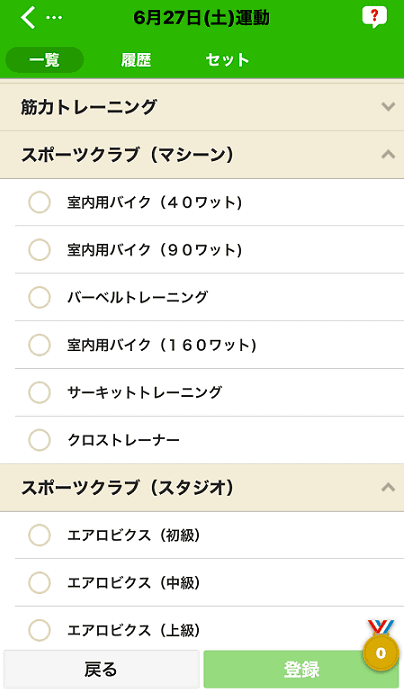The height and width of the screenshot is (693, 404).
Task: Expand the 筋力トレーニング section chevron
Action: point(388,107)
